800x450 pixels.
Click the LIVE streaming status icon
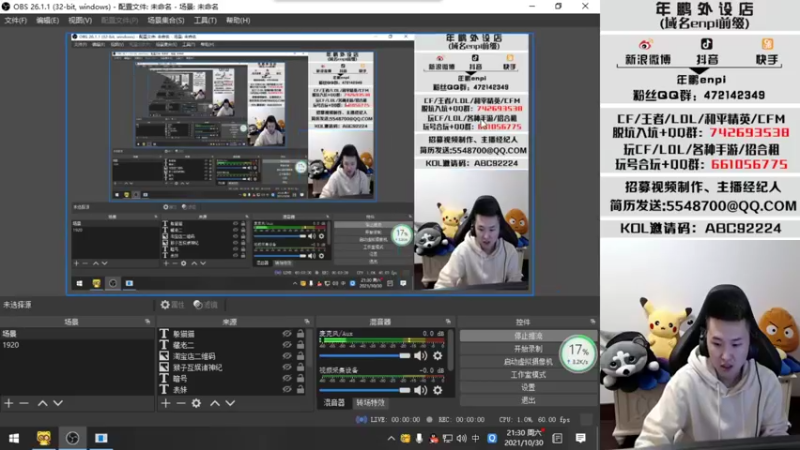(361, 419)
